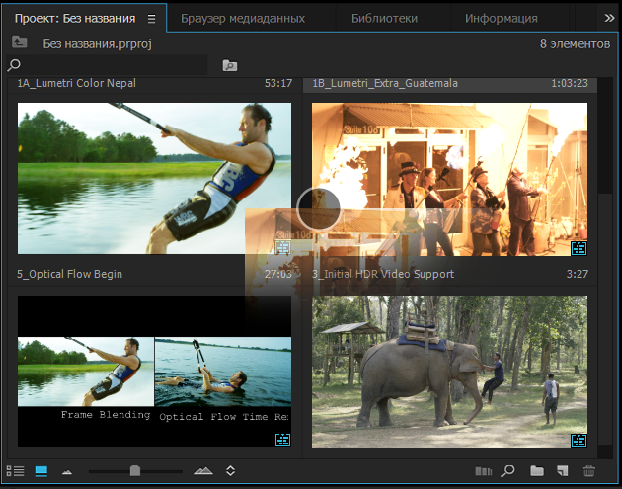Click the Без названия.prproj project file name
Viewport: 622px width, 489px height.
(x=97, y=44)
